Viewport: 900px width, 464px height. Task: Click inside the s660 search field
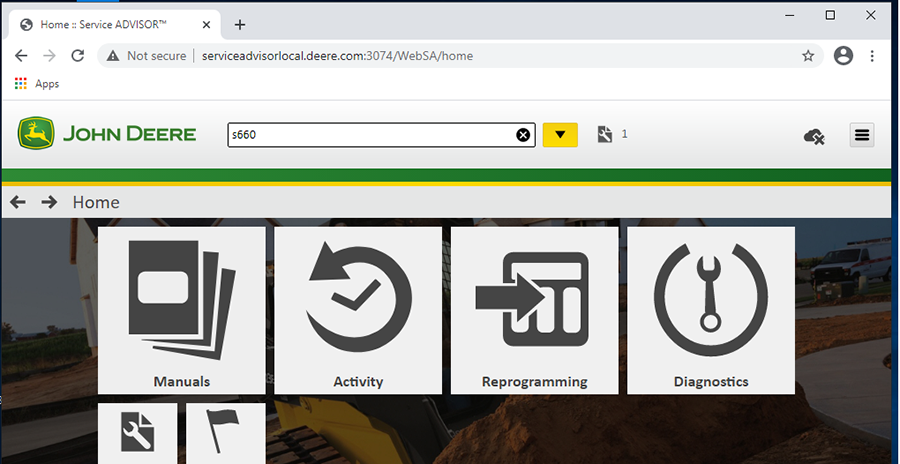pyautogui.click(x=370, y=135)
